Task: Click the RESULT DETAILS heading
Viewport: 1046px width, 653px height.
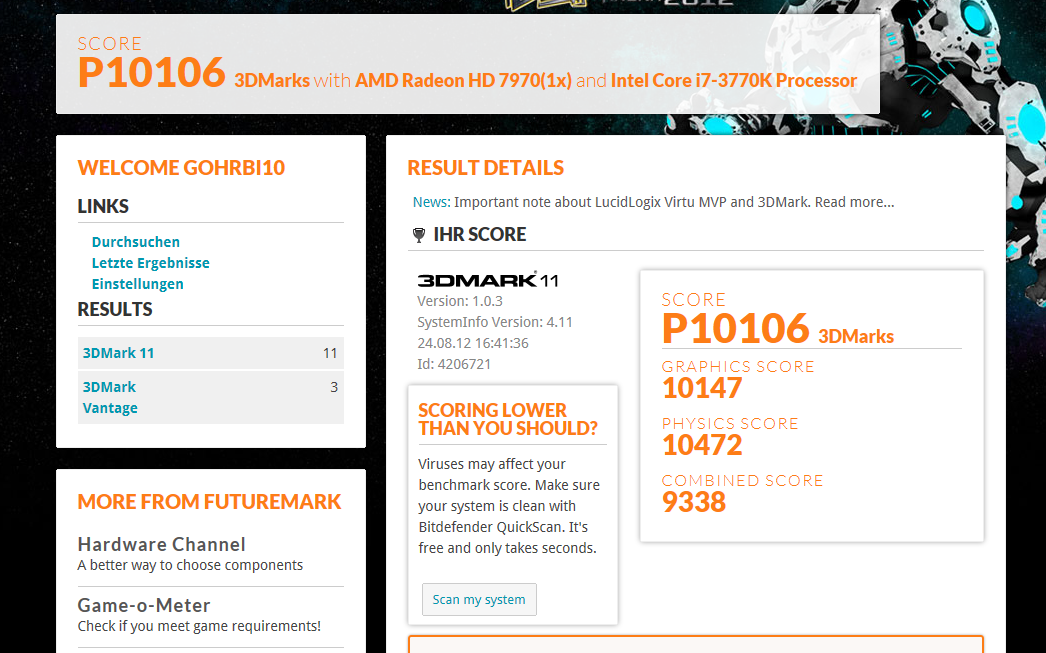Action: pyautogui.click(x=486, y=167)
